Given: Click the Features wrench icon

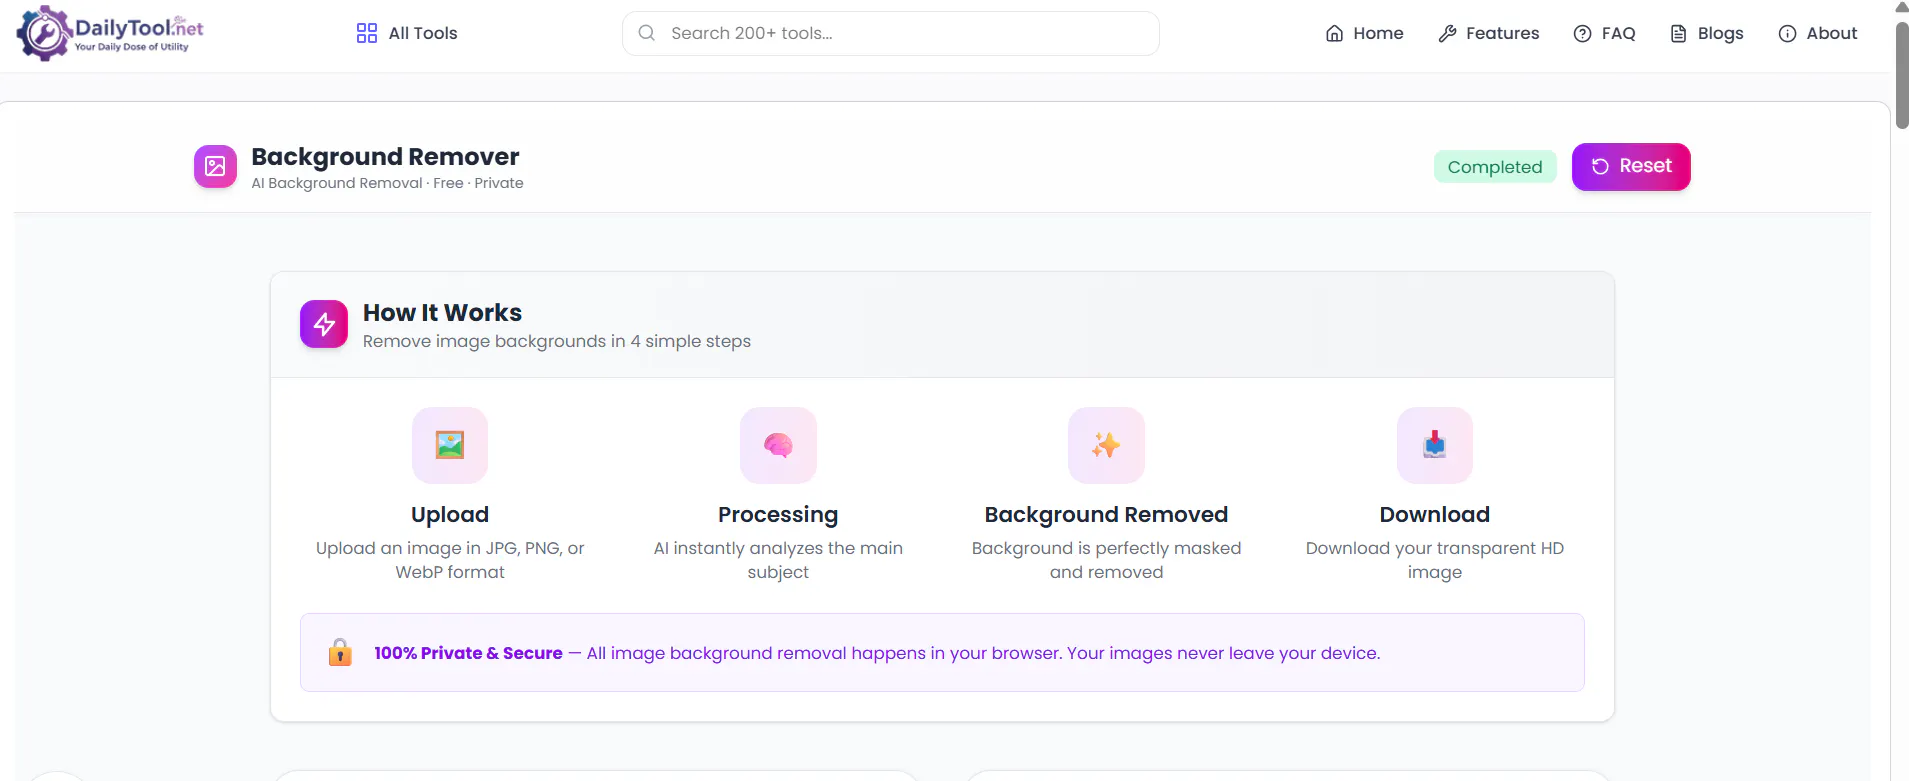Looking at the screenshot, I should pos(1447,33).
